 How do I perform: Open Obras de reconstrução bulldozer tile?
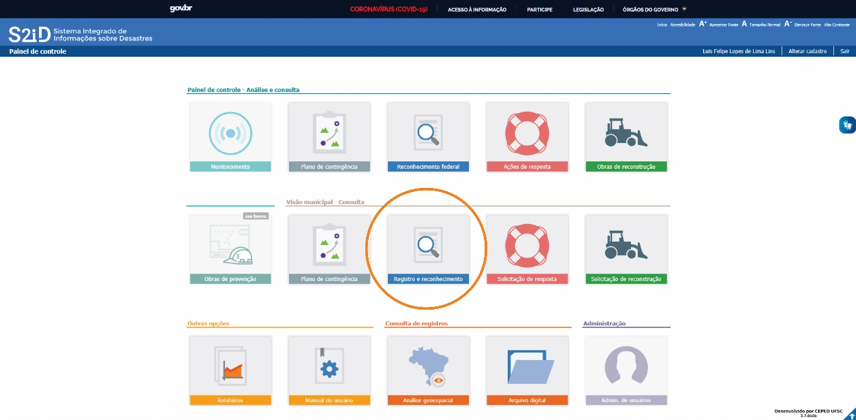[626, 133]
